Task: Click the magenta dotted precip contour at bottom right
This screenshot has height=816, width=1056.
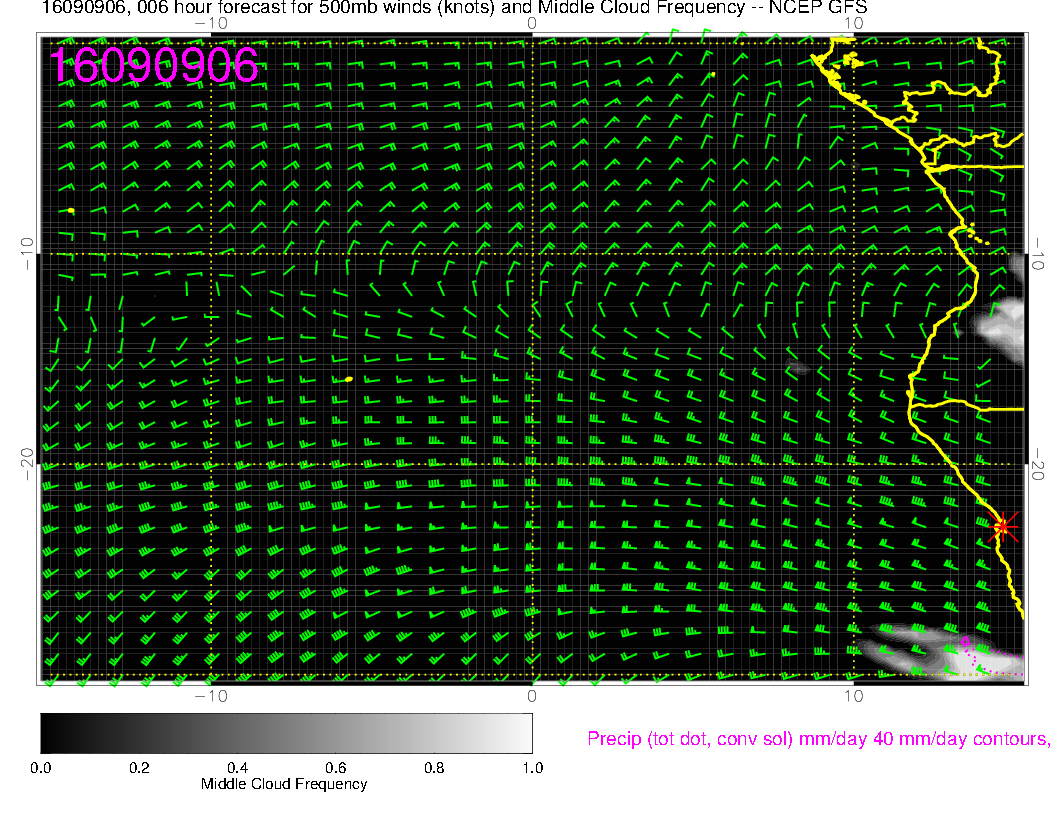Action: (x=968, y=648)
